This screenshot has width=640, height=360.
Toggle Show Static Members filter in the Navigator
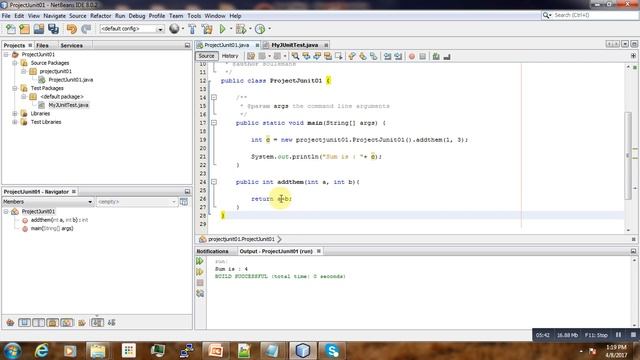[x=38, y=323]
